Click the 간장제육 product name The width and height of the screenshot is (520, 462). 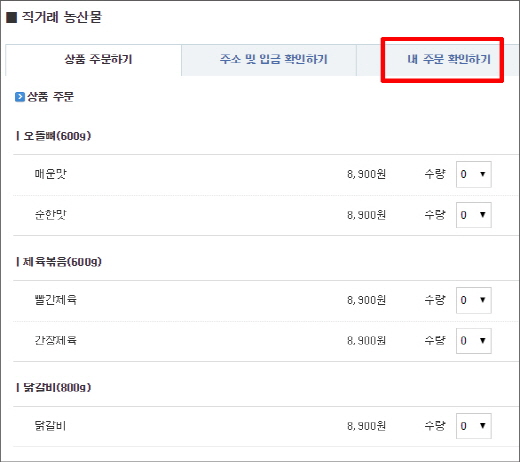56,340
